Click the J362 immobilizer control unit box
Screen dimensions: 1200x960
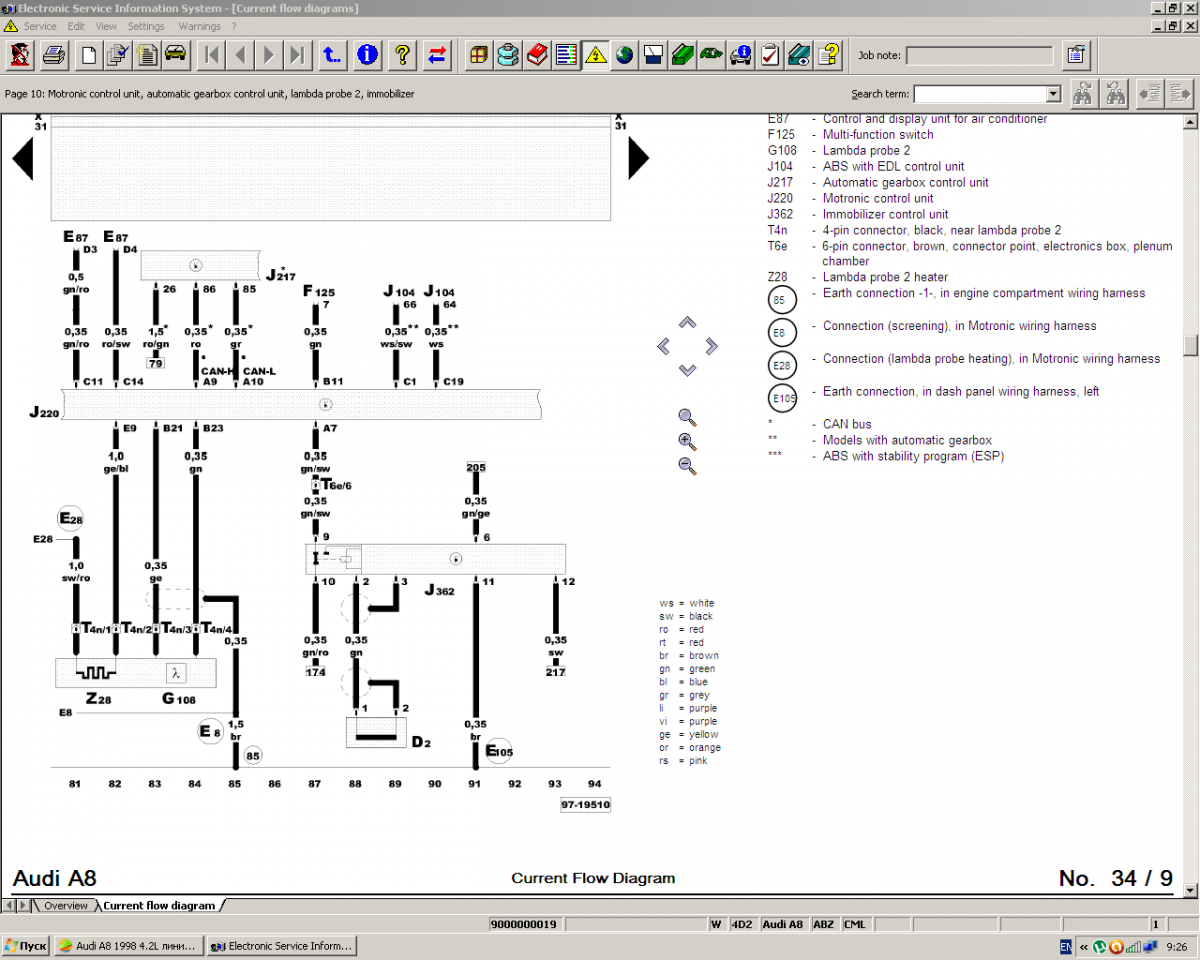click(x=435, y=559)
